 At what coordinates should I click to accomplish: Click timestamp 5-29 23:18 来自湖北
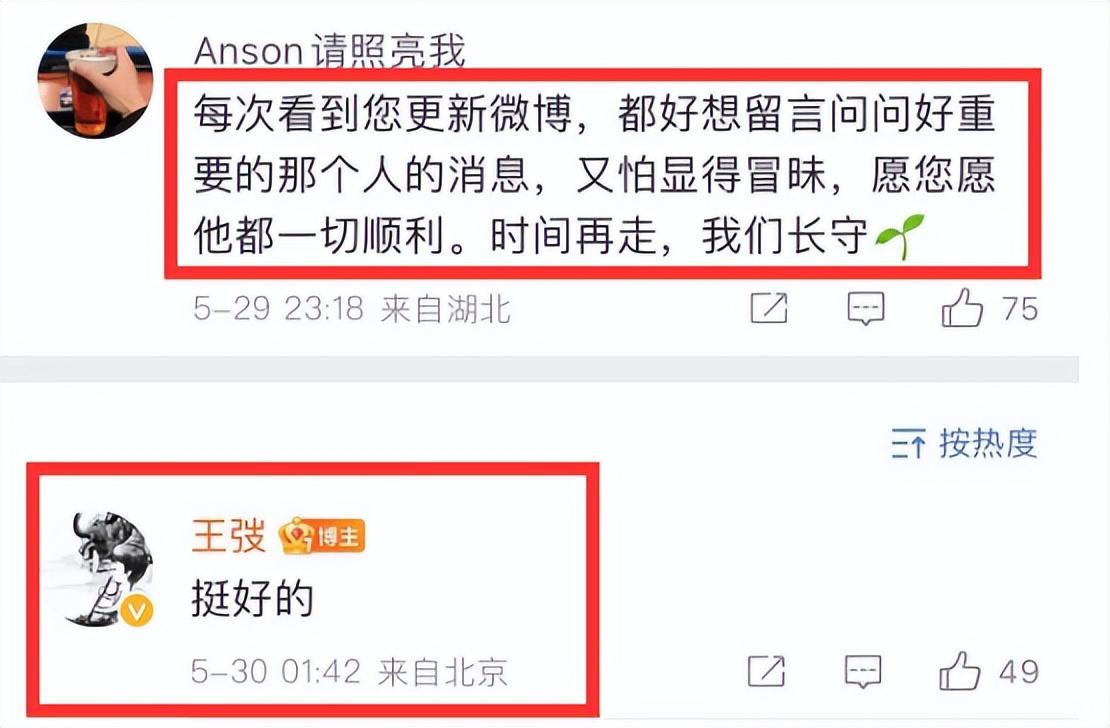point(352,309)
